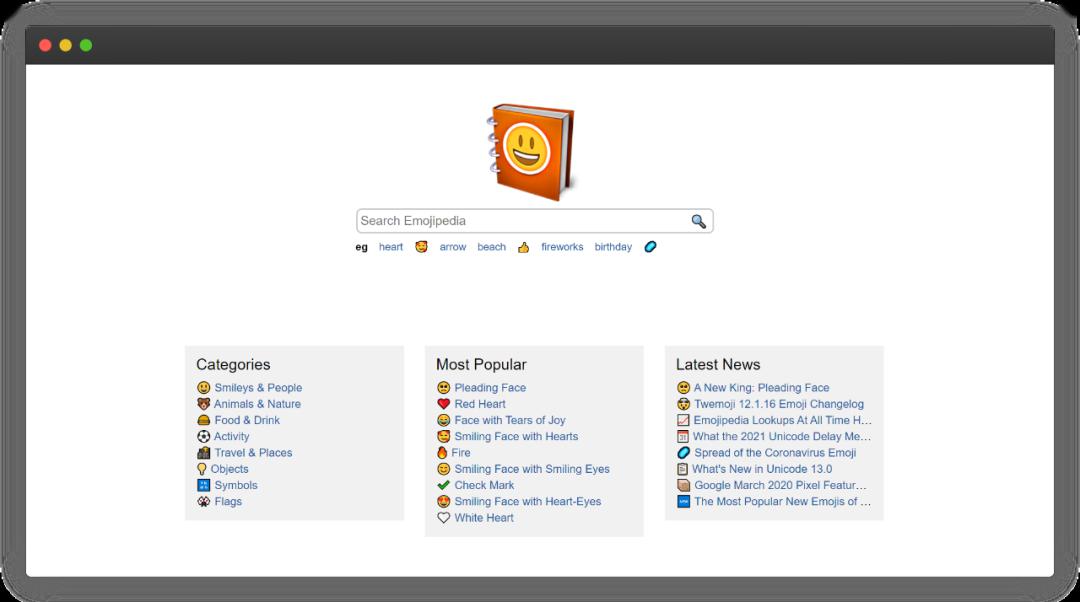Open Face with Tears of Joy link
Screen dimensions: 1080x602
pos(510,420)
